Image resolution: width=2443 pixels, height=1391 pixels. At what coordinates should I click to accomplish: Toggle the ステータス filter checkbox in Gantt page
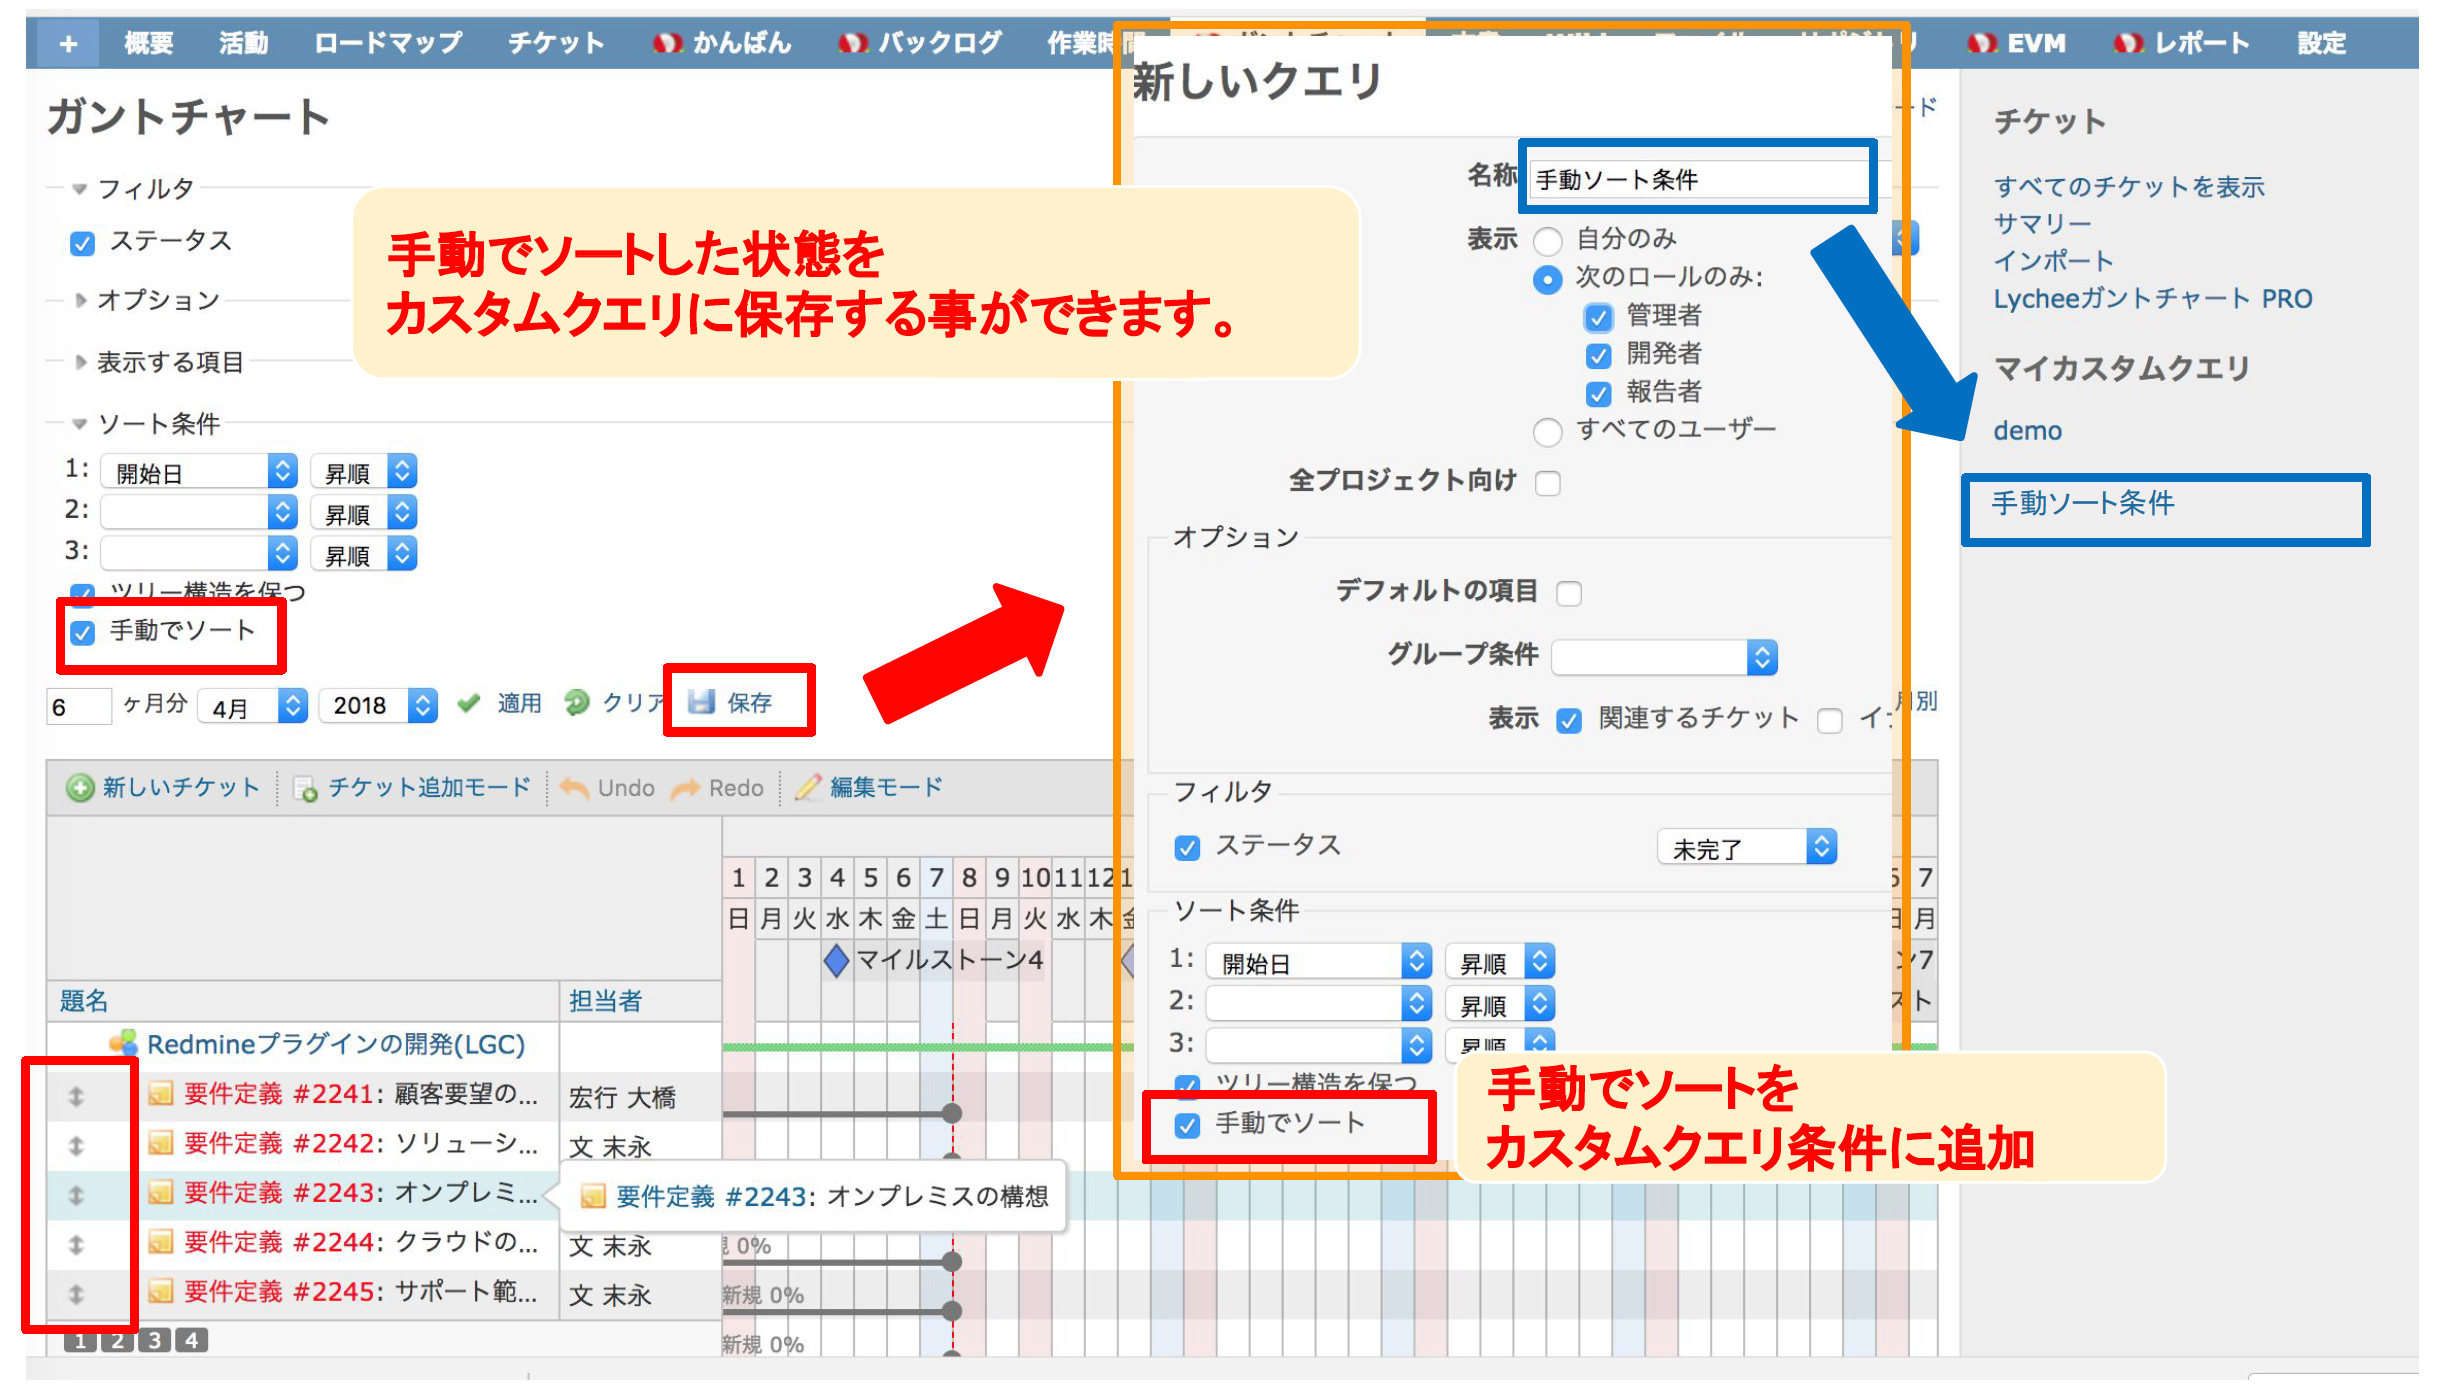82,243
